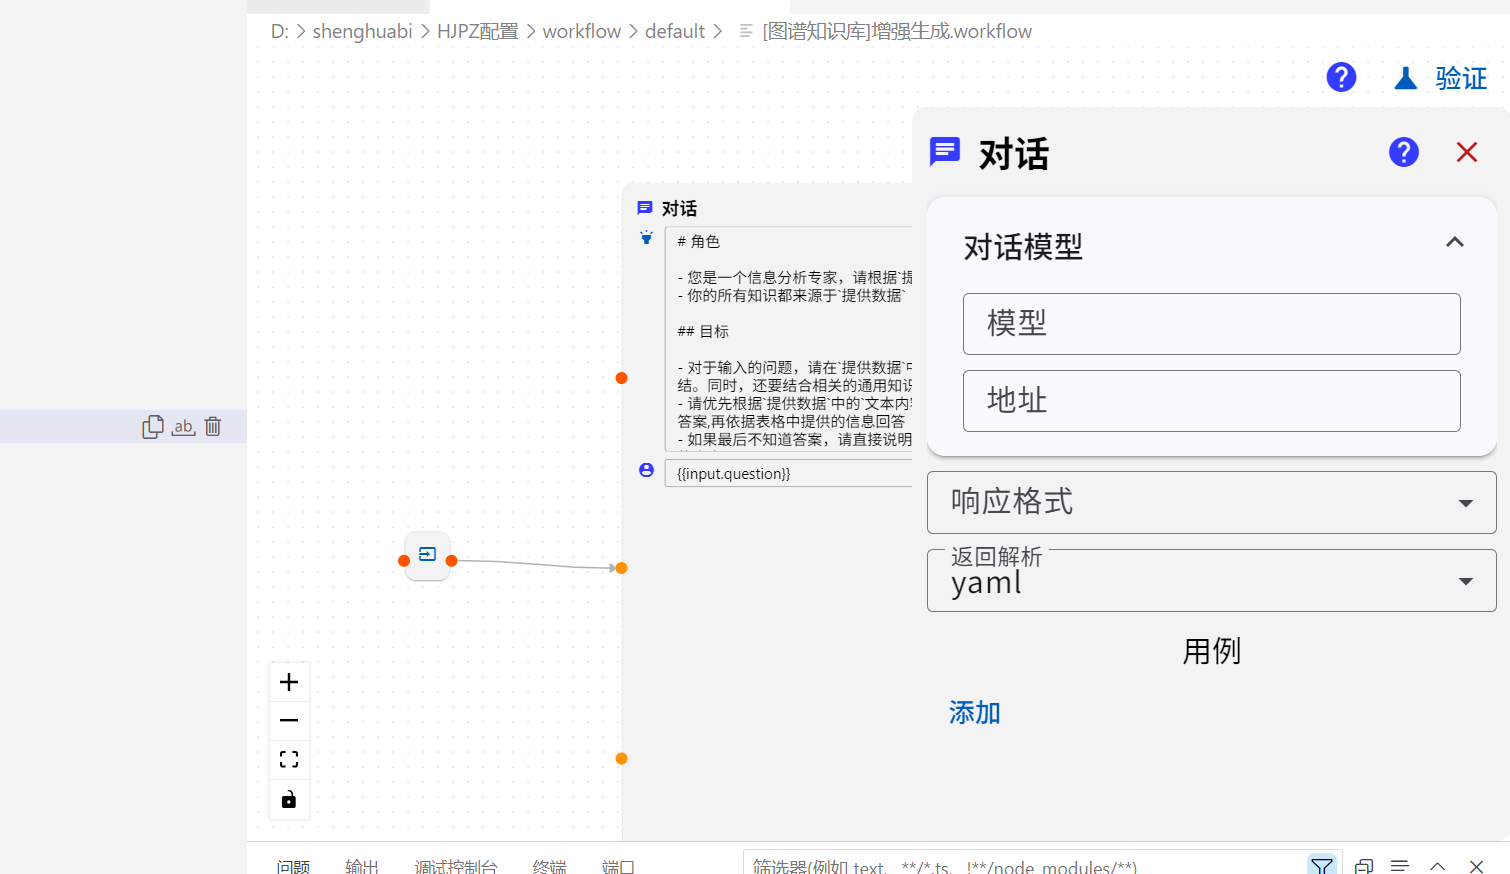
Task: Click the zoom out minus button on canvas
Action: click(x=289, y=721)
